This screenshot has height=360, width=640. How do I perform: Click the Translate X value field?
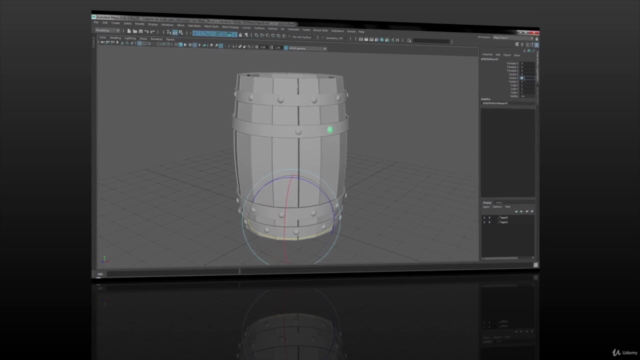tap(527, 64)
